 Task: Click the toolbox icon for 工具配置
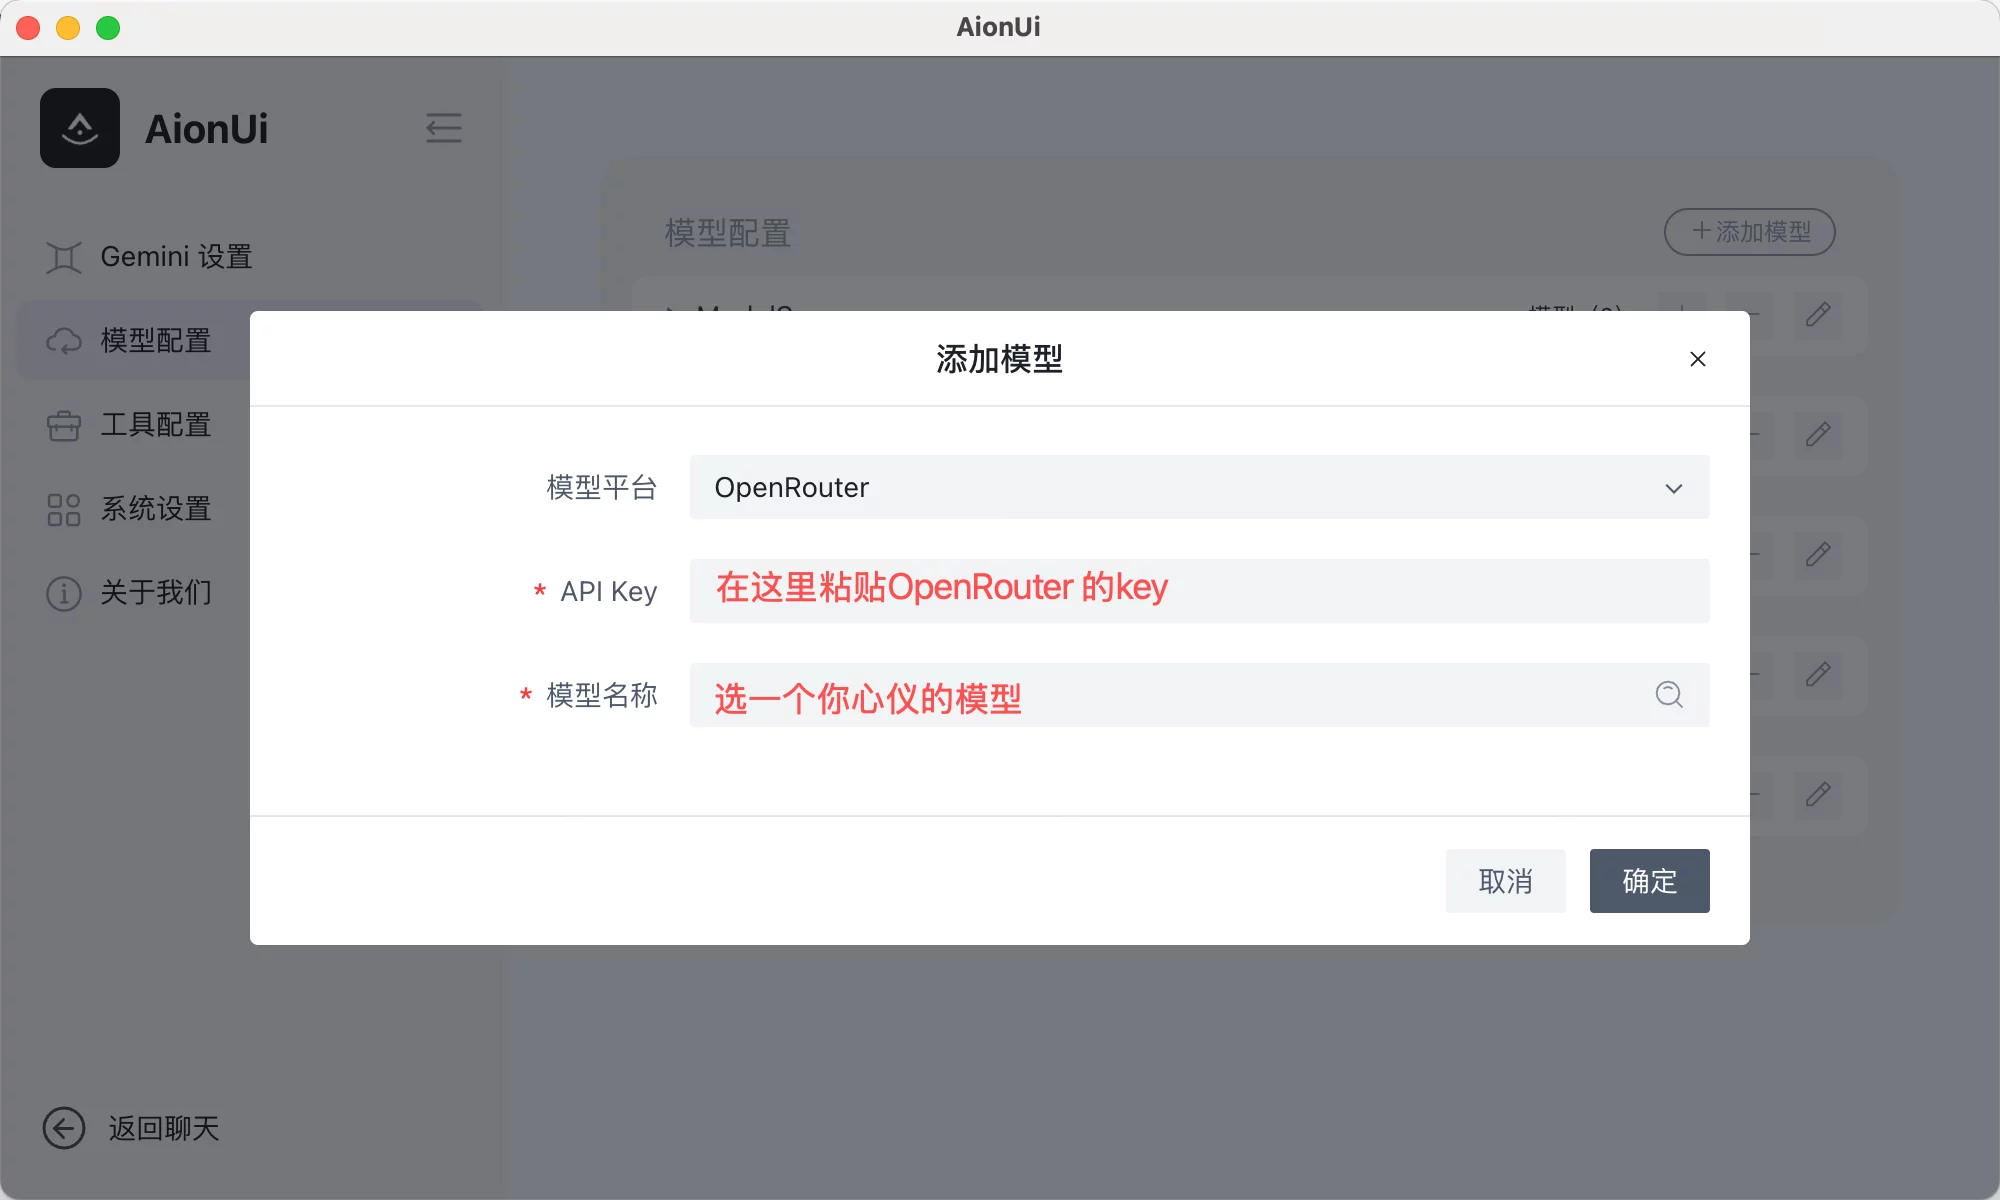(x=64, y=425)
